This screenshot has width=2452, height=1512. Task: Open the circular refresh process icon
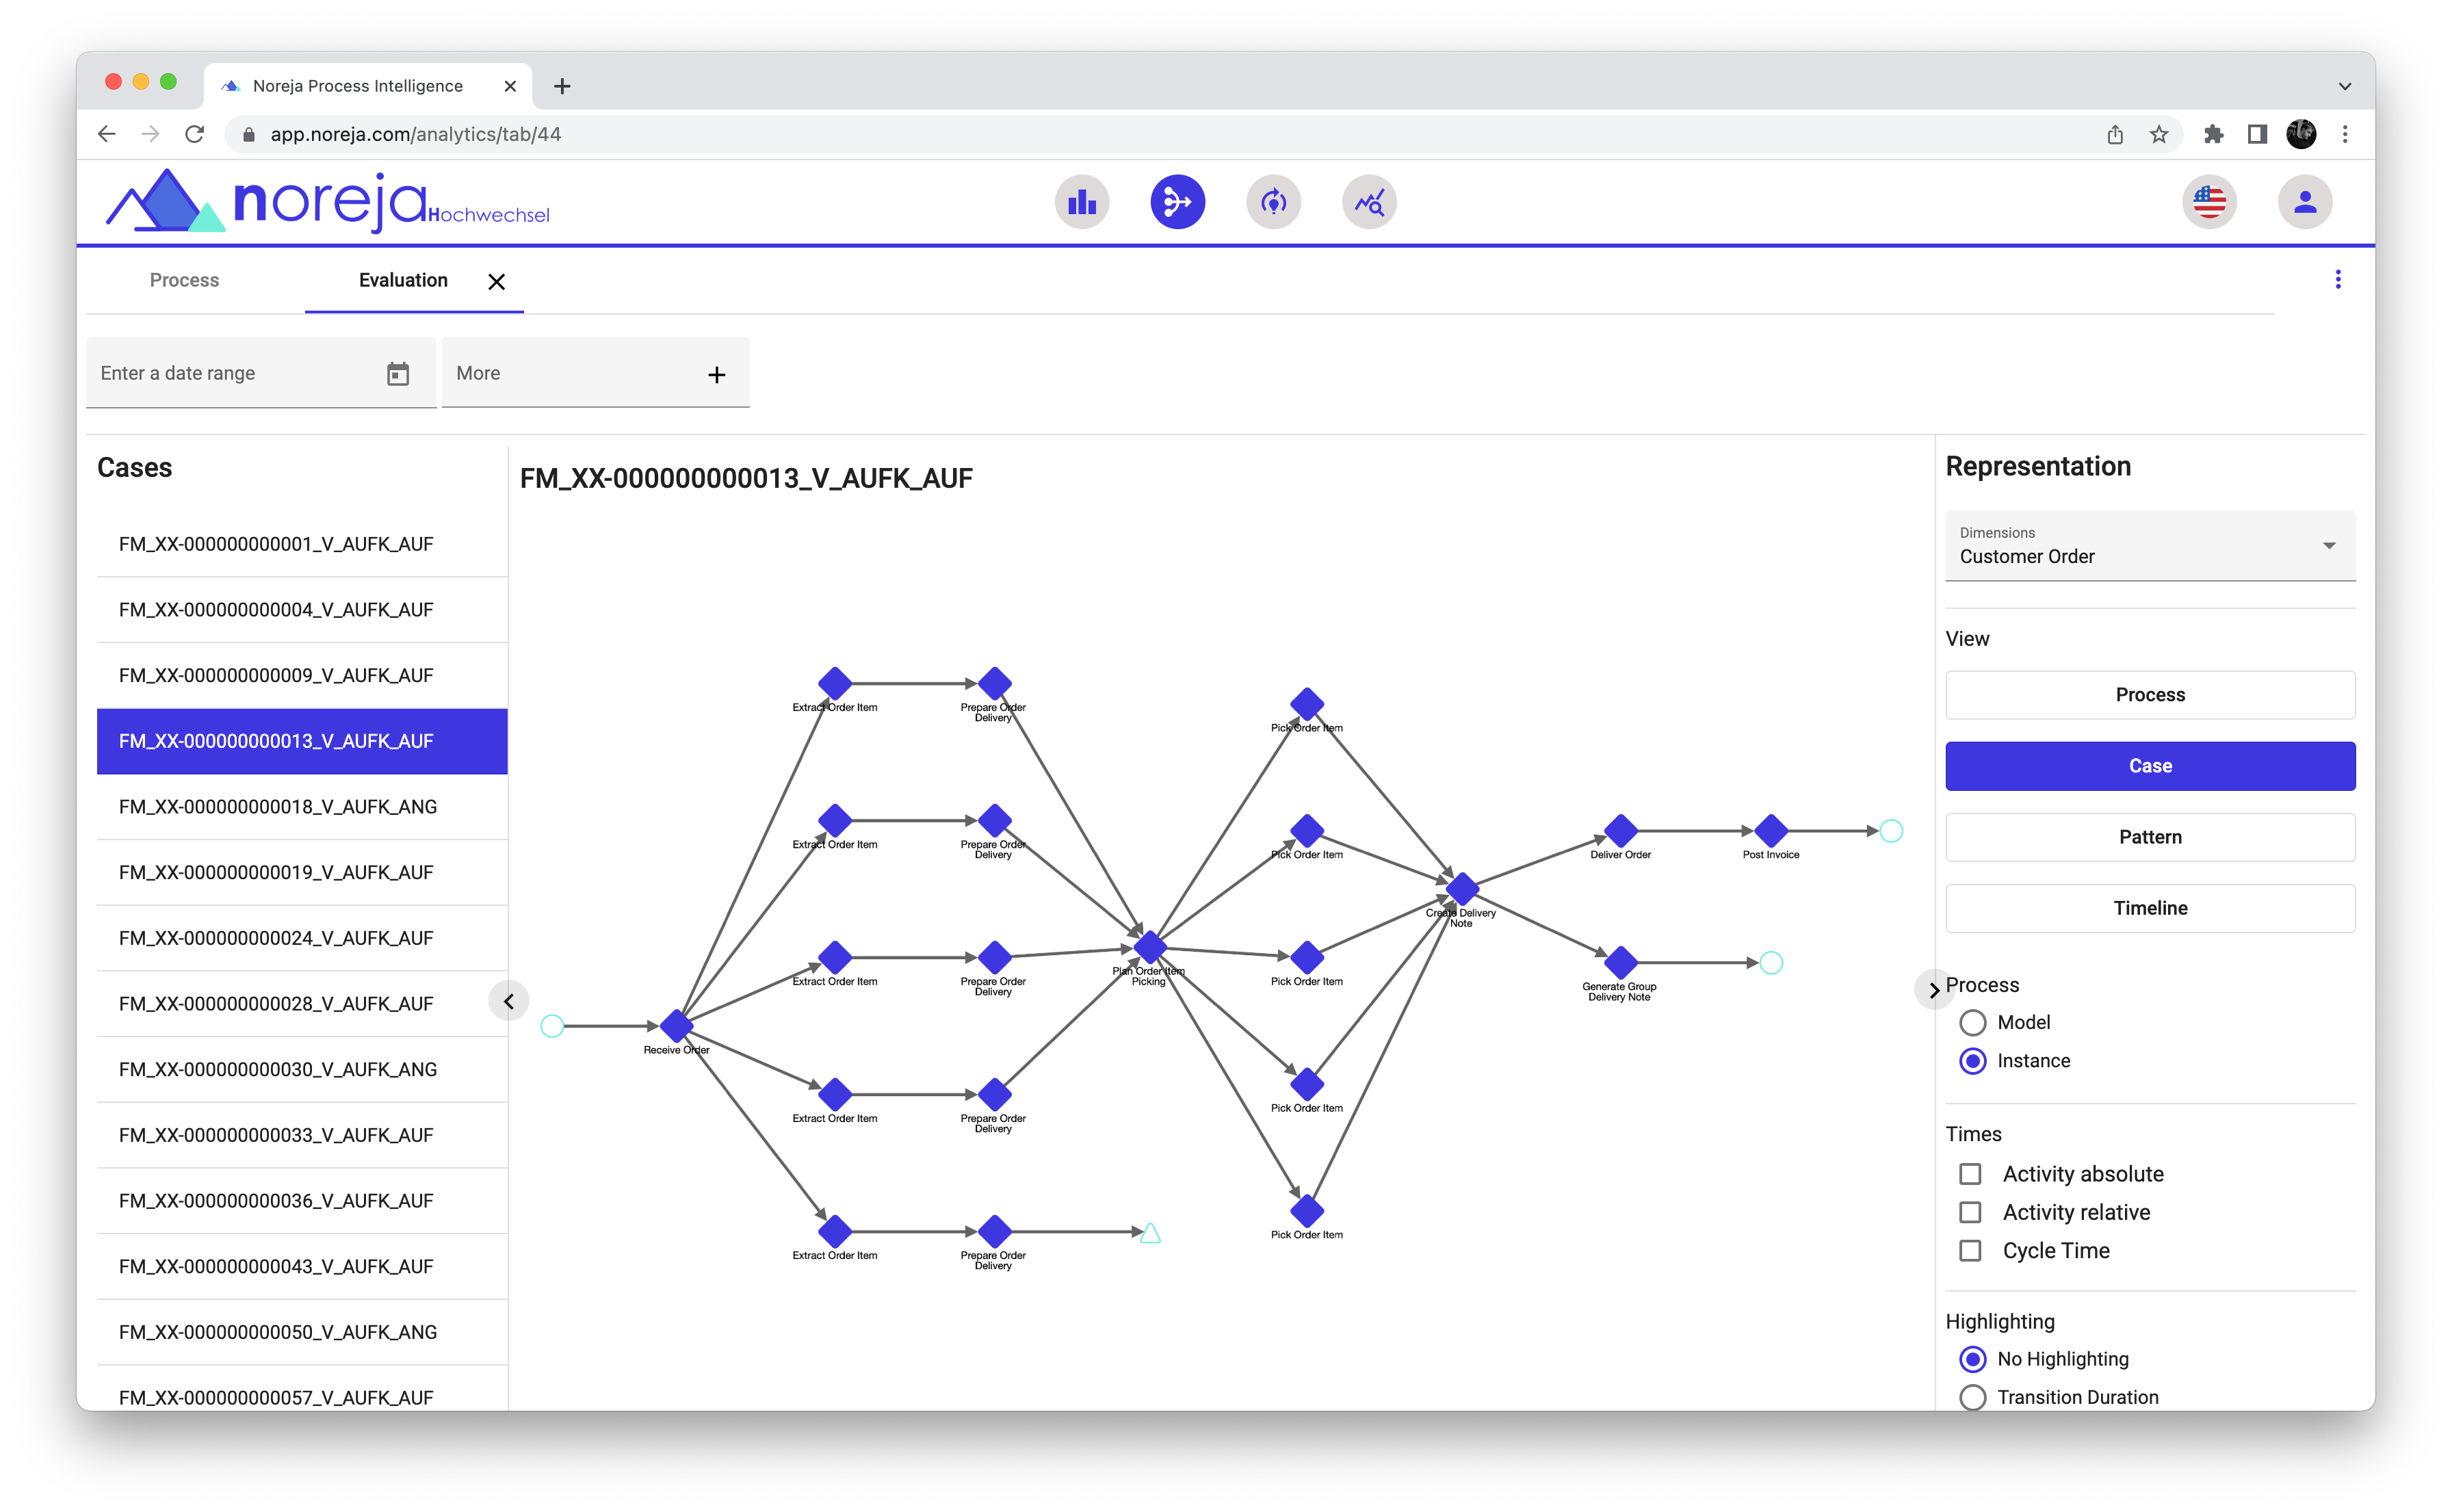pyautogui.click(x=1273, y=203)
